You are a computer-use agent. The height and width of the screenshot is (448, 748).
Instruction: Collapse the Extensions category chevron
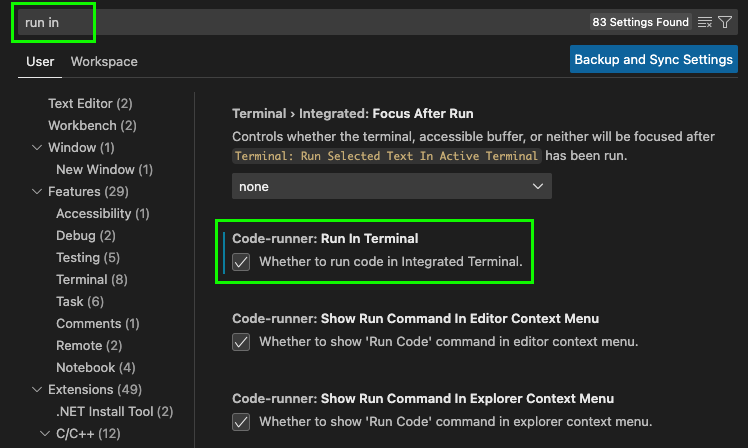click(37, 389)
